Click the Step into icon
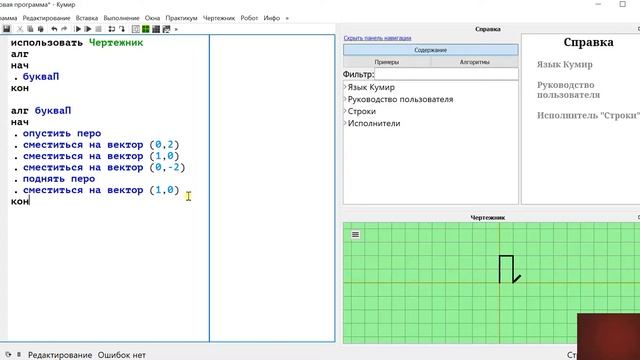 [x=122, y=29]
